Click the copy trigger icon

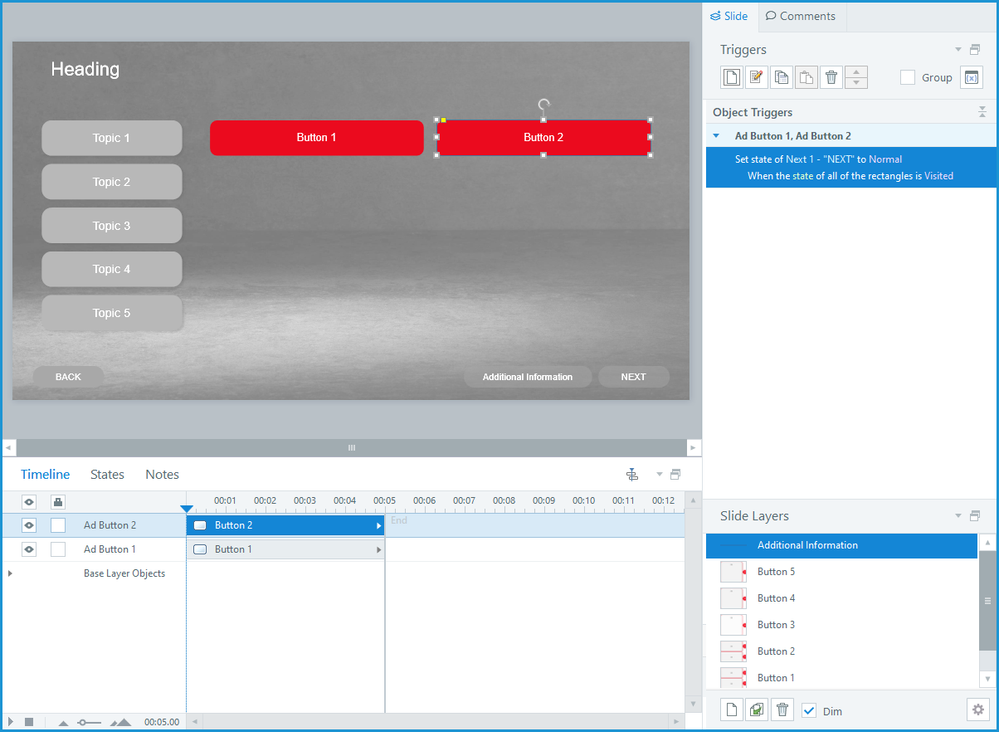point(782,77)
